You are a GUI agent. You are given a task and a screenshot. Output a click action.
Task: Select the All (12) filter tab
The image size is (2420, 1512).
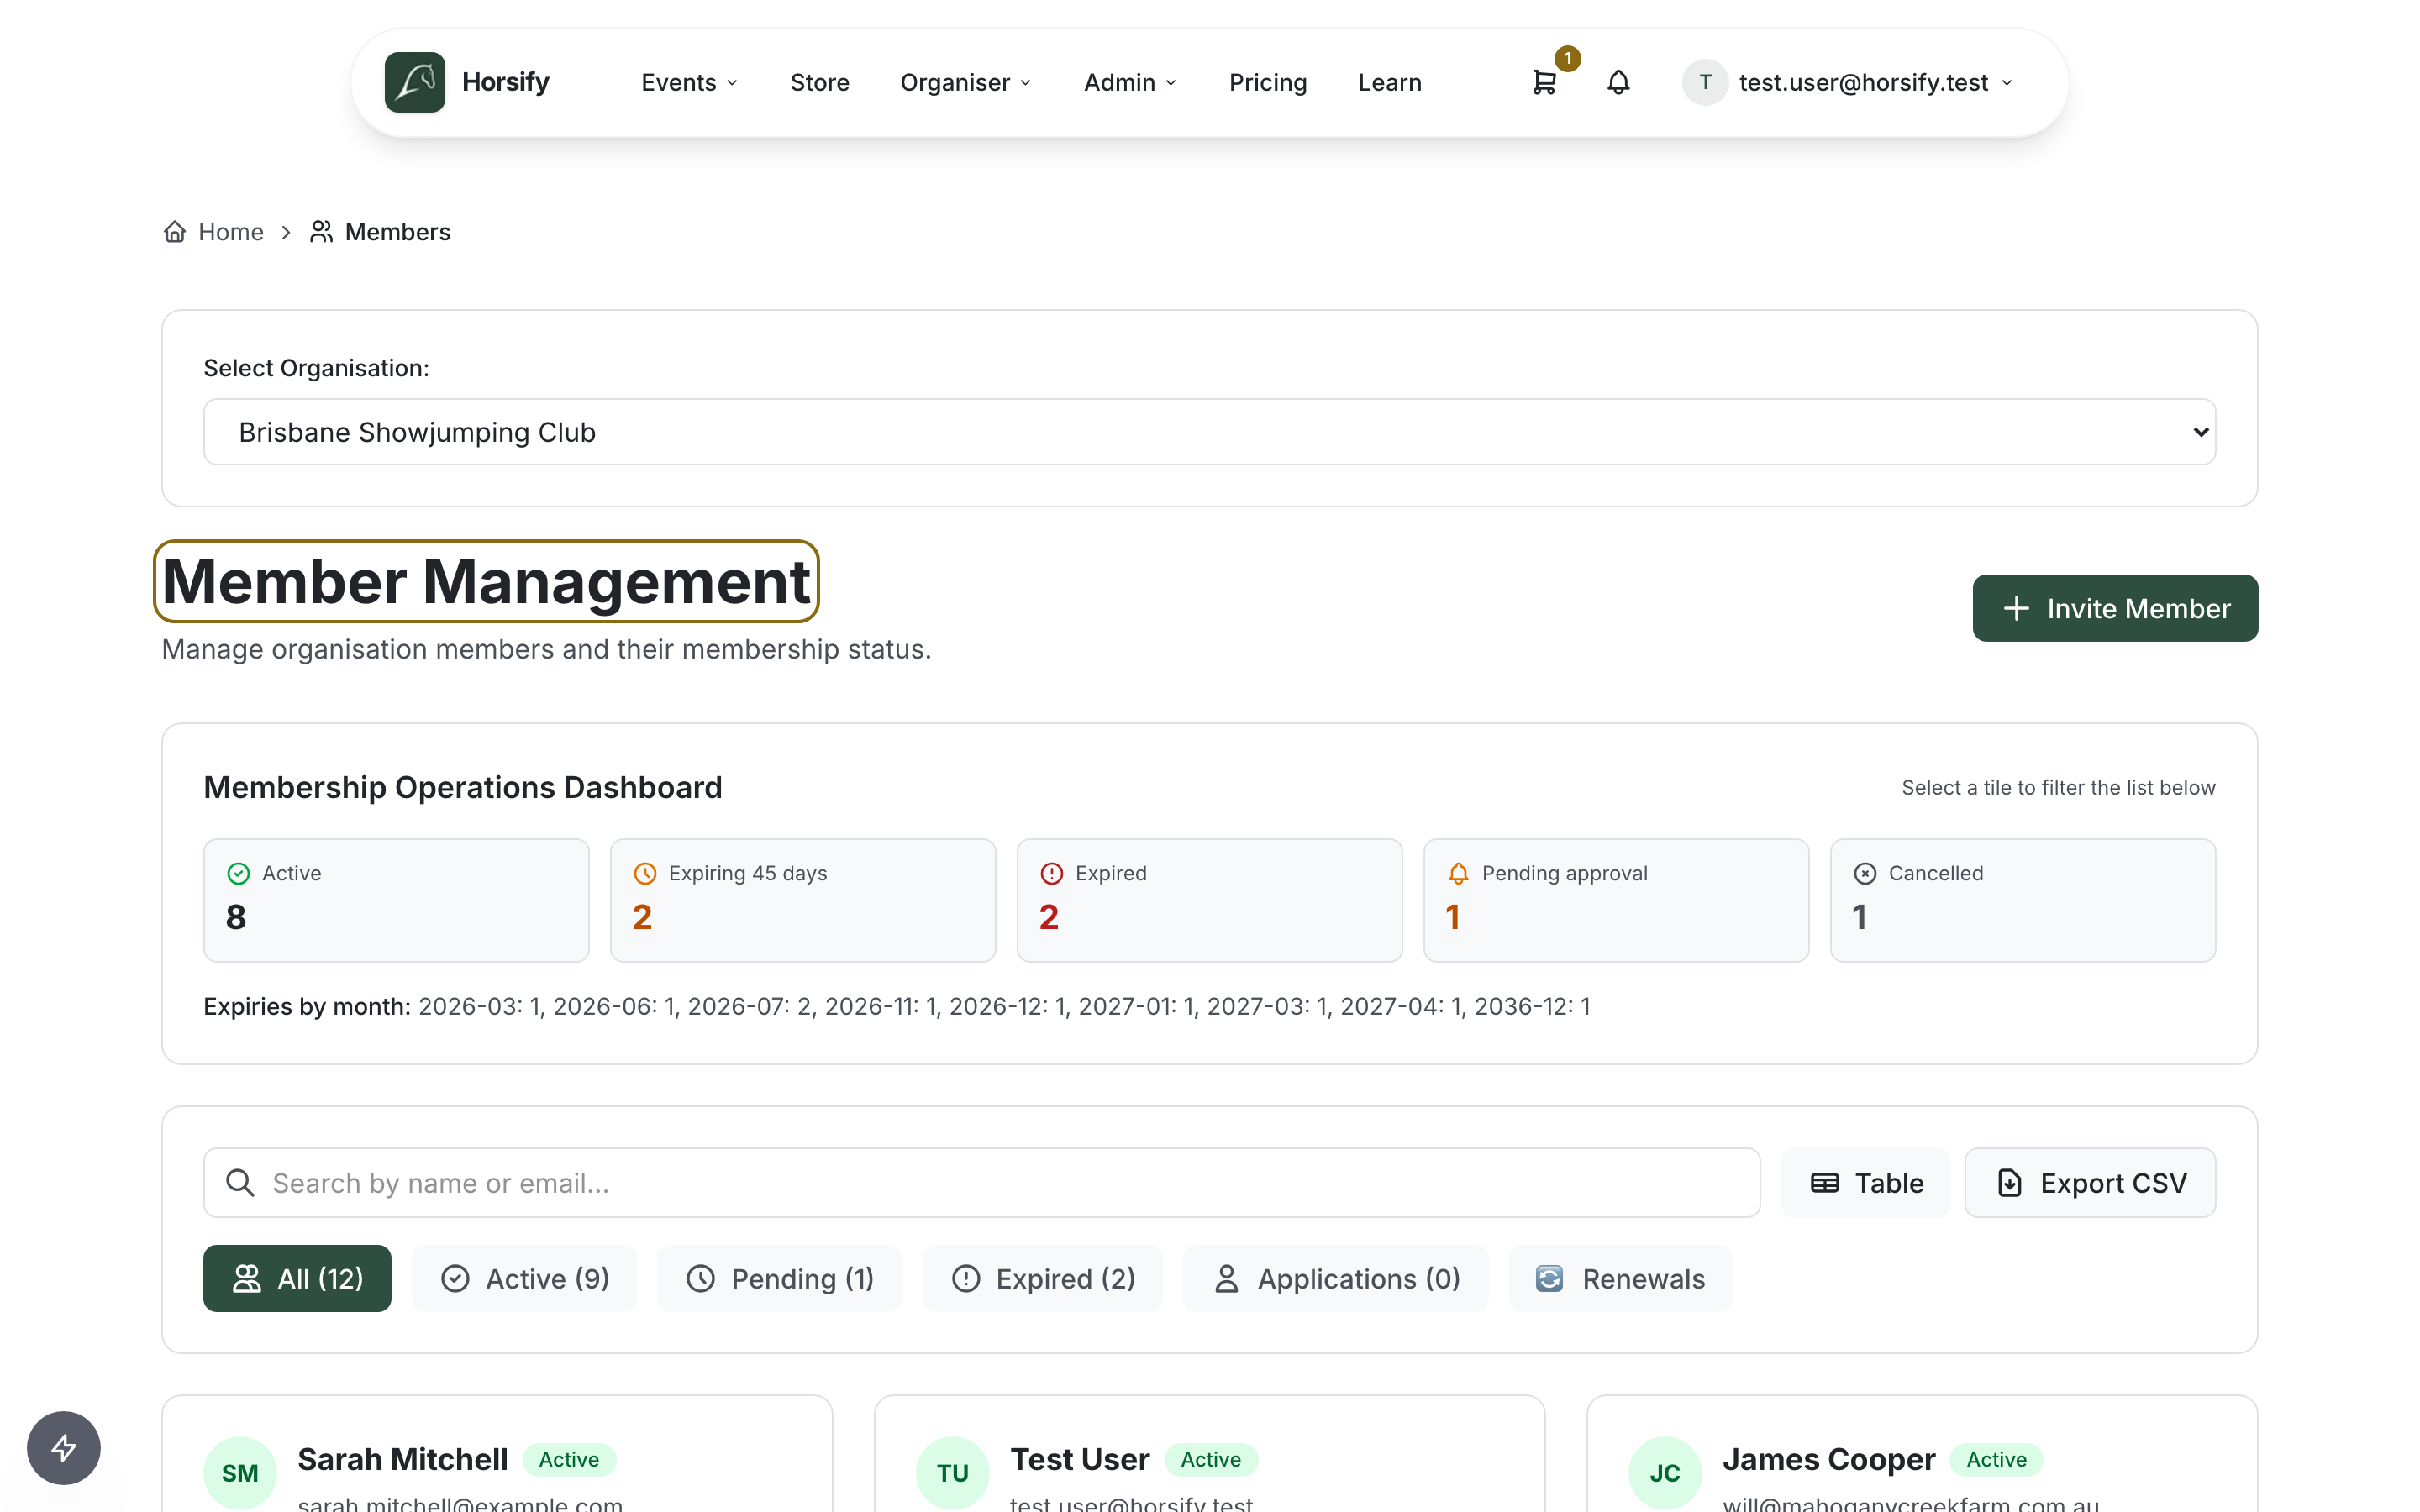click(297, 1278)
